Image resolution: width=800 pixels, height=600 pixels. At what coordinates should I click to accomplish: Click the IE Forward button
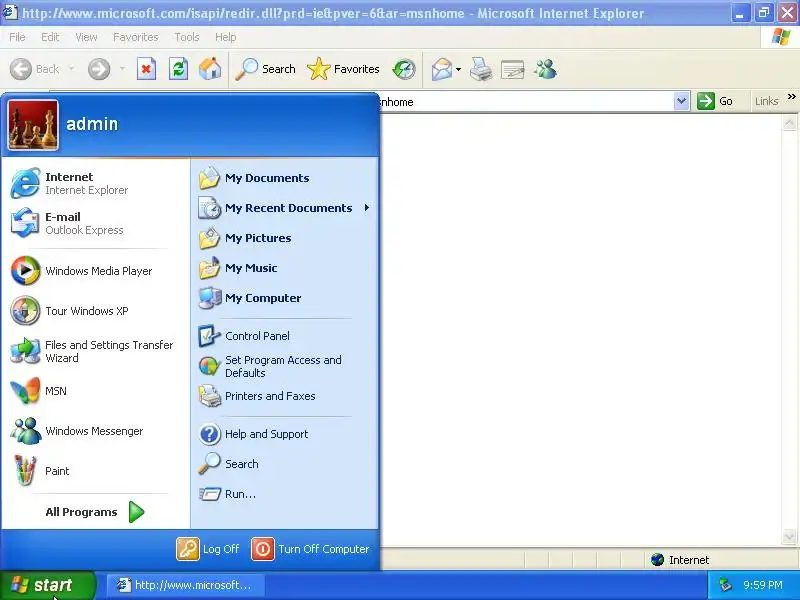pos(99,69)
